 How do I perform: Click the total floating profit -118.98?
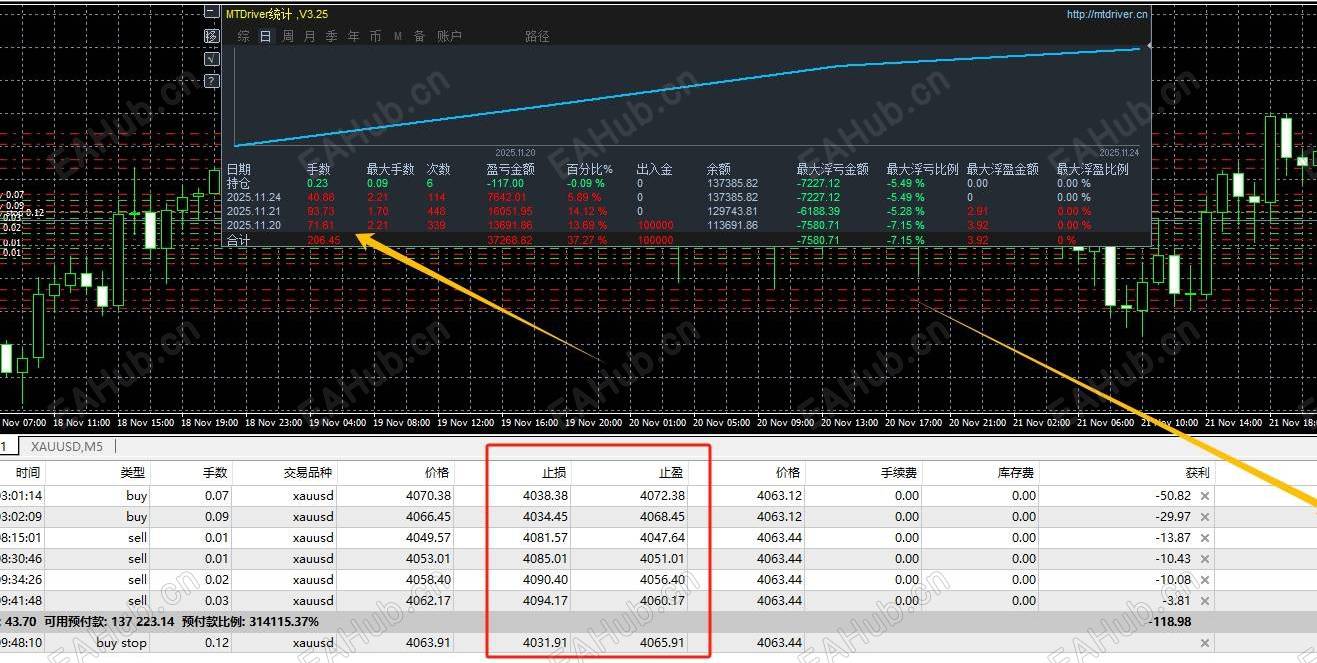pos(1168,622)
